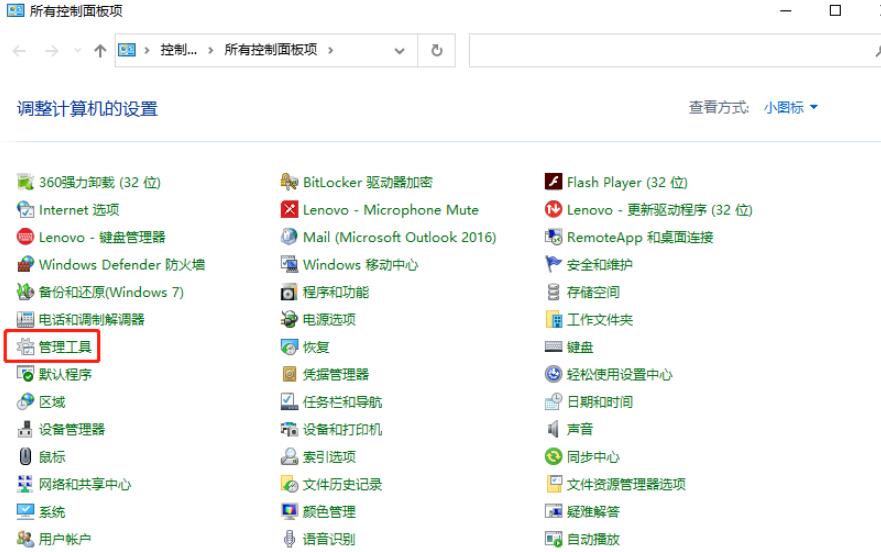Click the 默认程序 icon
The image size is (881, 552).
coord(25,374)
